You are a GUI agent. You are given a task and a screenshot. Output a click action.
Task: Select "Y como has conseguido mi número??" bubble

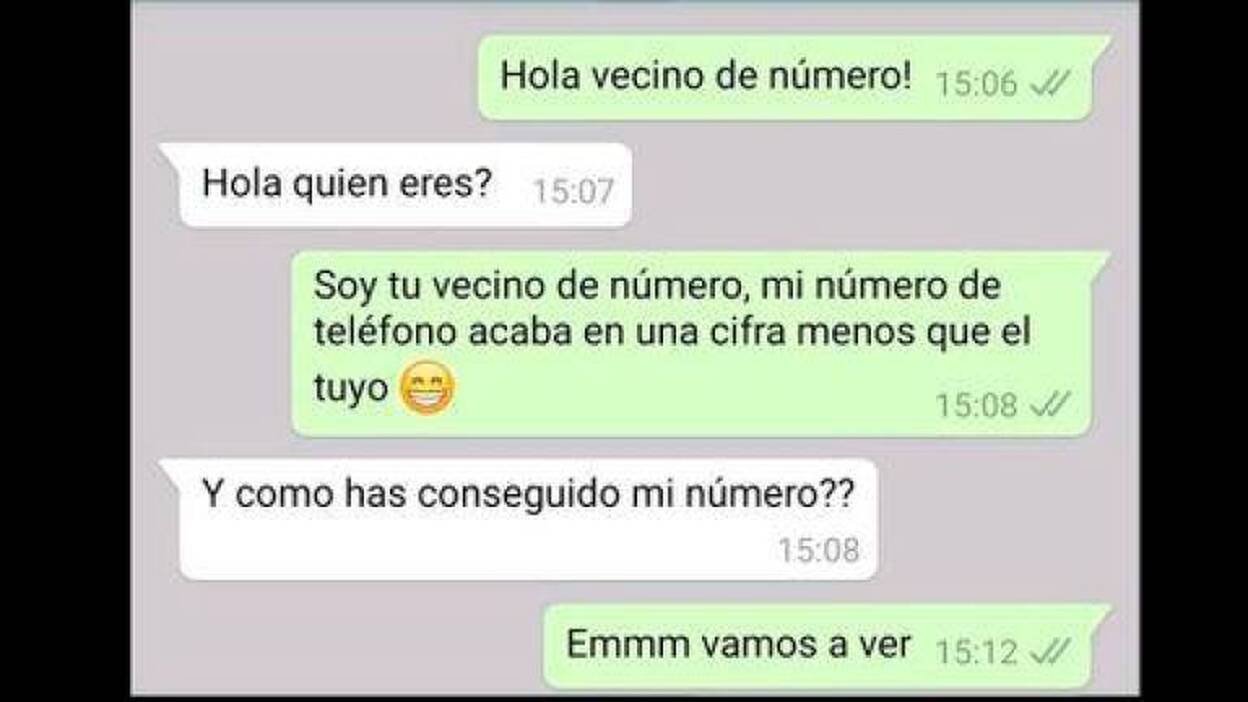point(519,519)
